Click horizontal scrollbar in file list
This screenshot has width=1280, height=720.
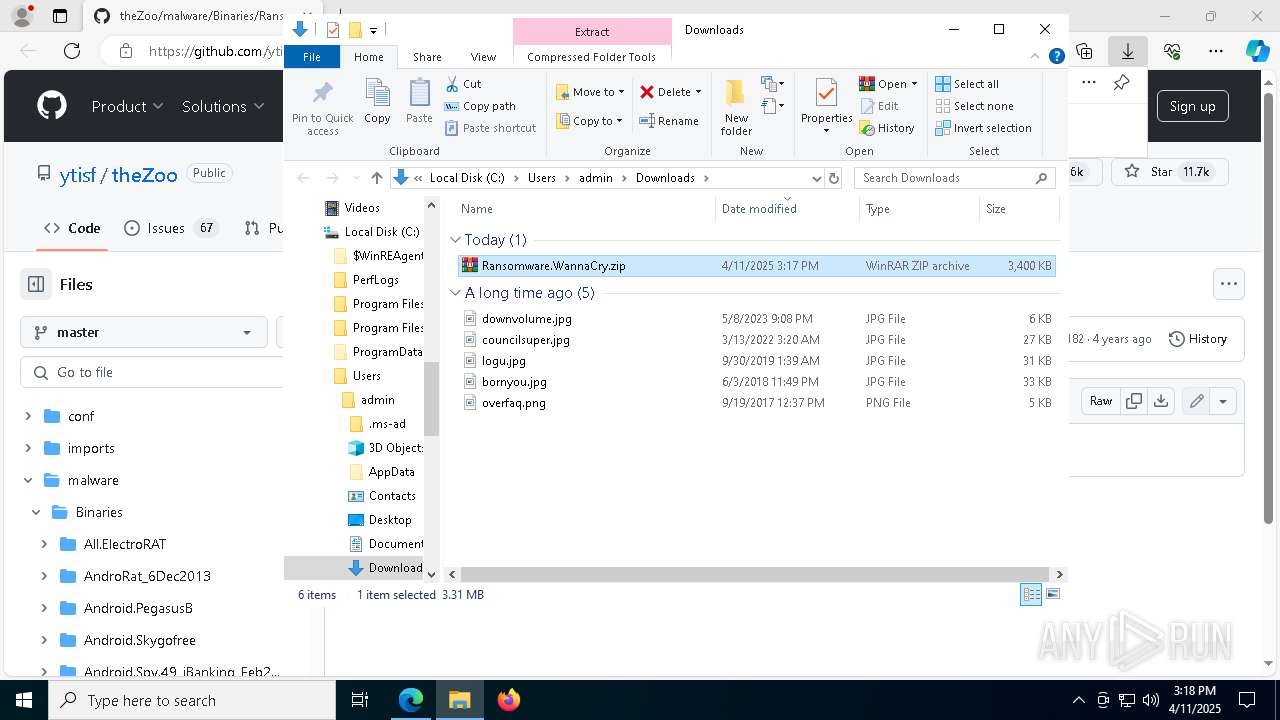[755, 574]
